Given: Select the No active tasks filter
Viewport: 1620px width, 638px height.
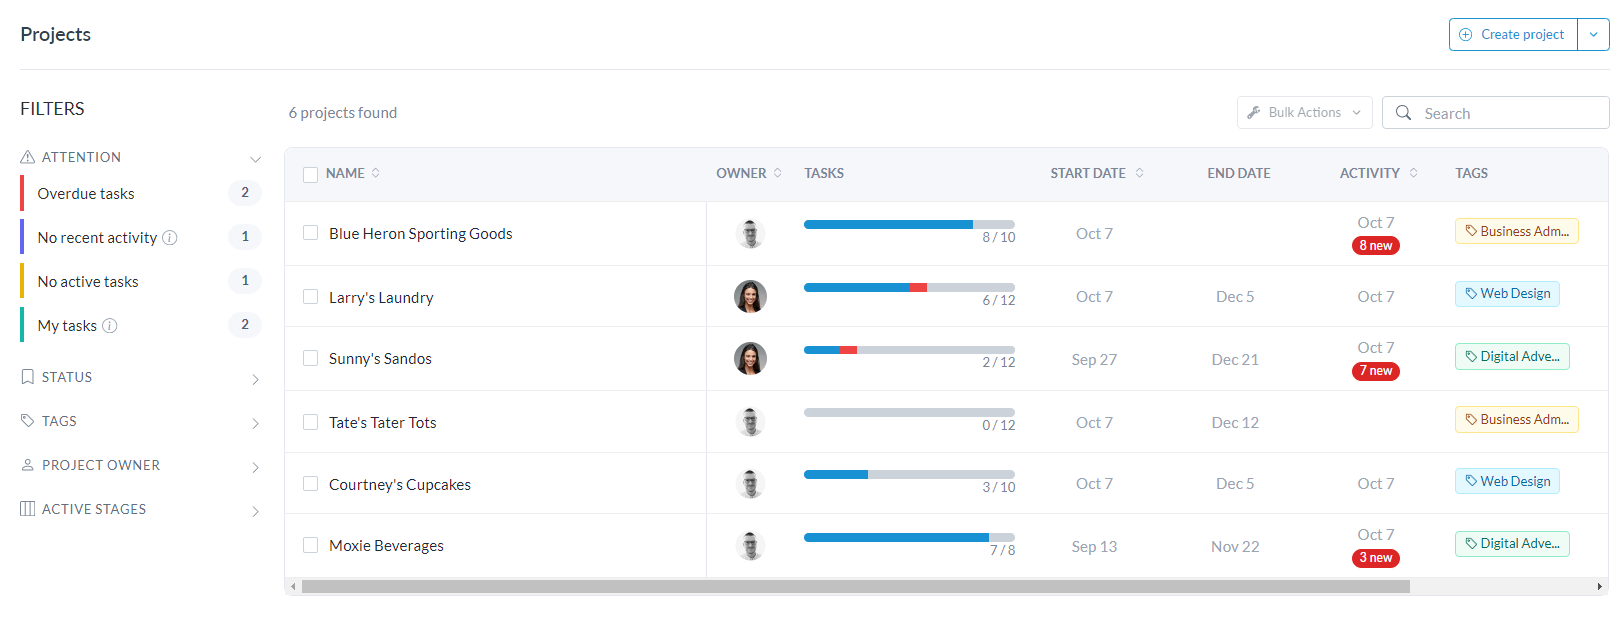Looking at the screenshot, I should pyautogui.click(x=88, y=282).
